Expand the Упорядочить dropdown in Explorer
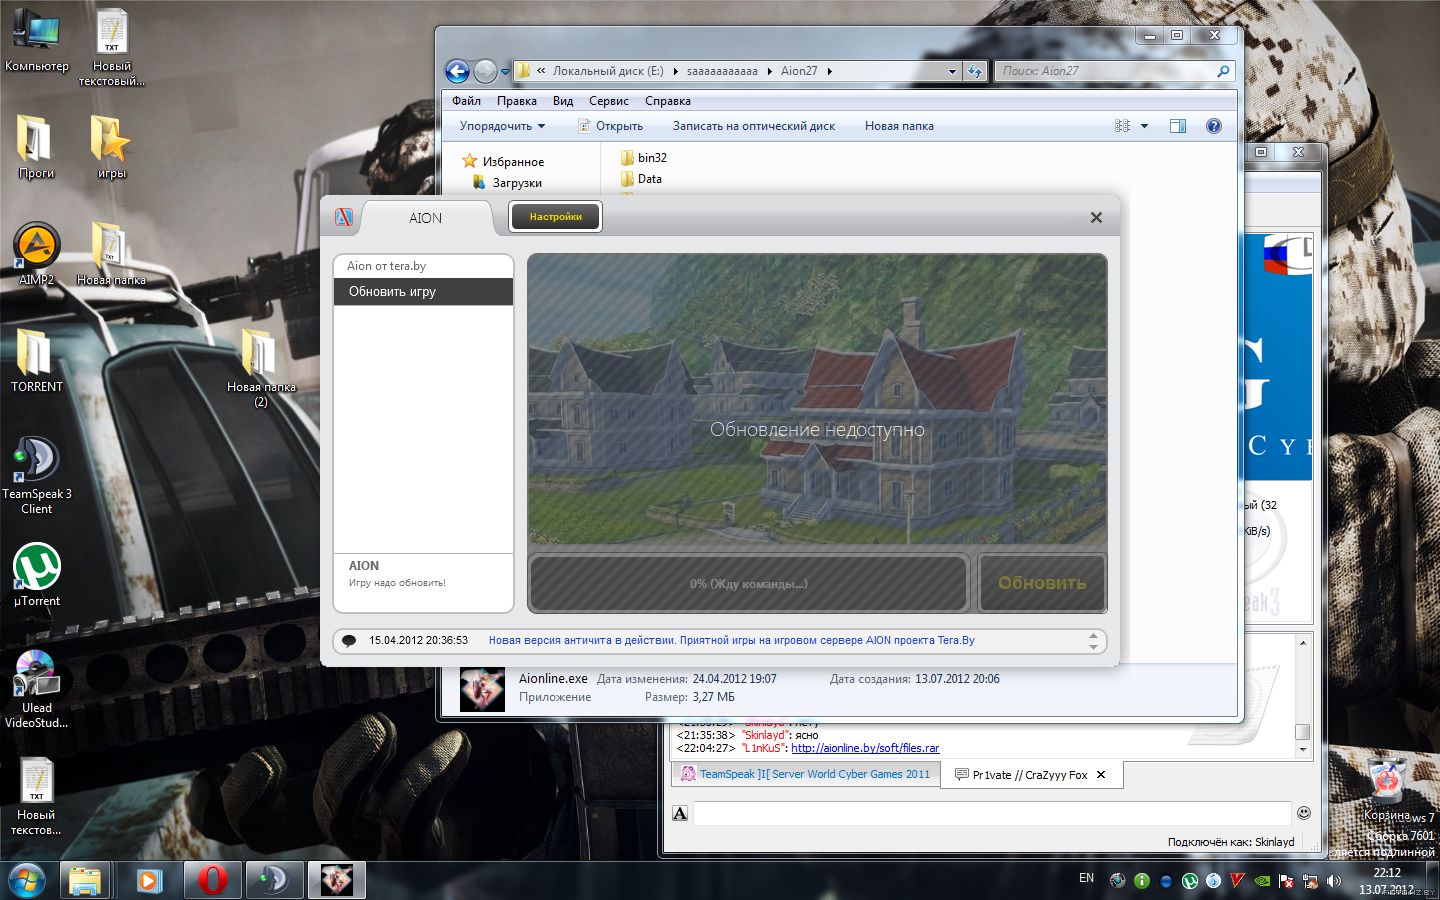This screenshot has width=1440, height=900. tap(502, 126)
